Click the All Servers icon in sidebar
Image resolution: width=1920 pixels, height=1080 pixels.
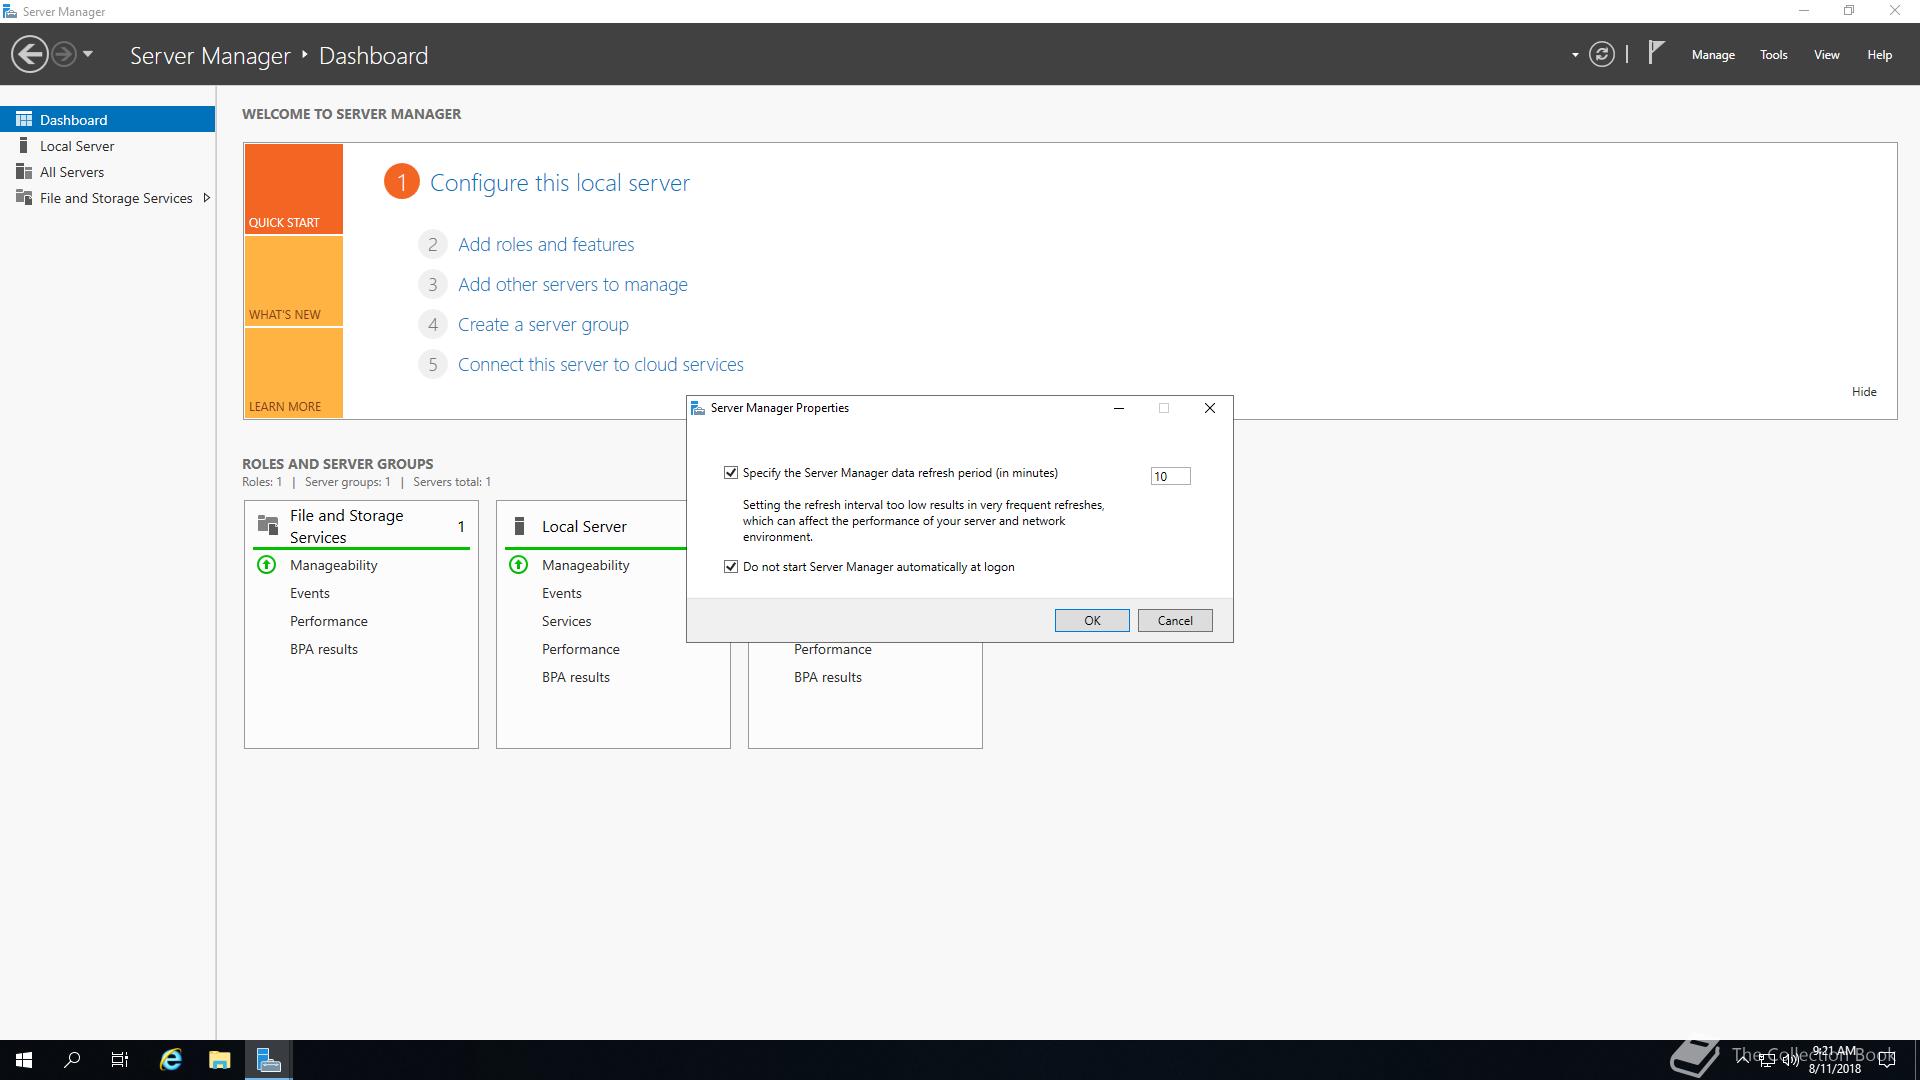tap(24, 171)
